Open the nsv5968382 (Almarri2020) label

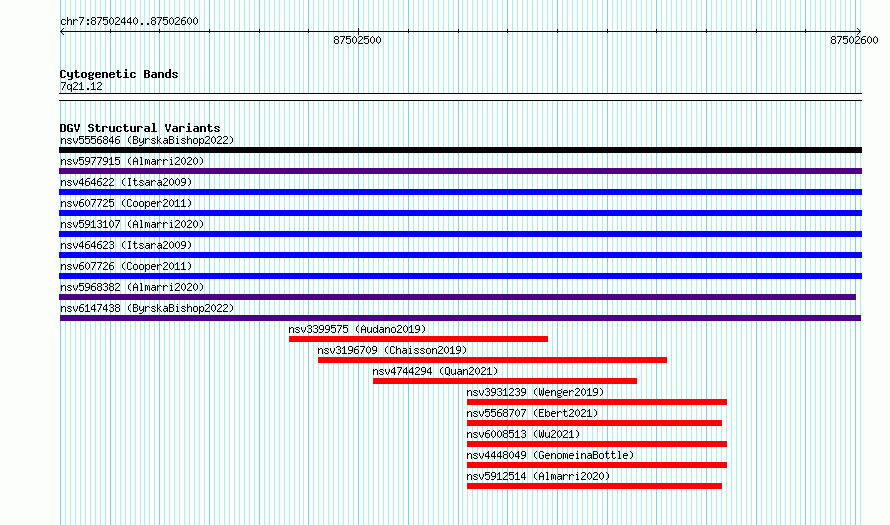point(132,287)
